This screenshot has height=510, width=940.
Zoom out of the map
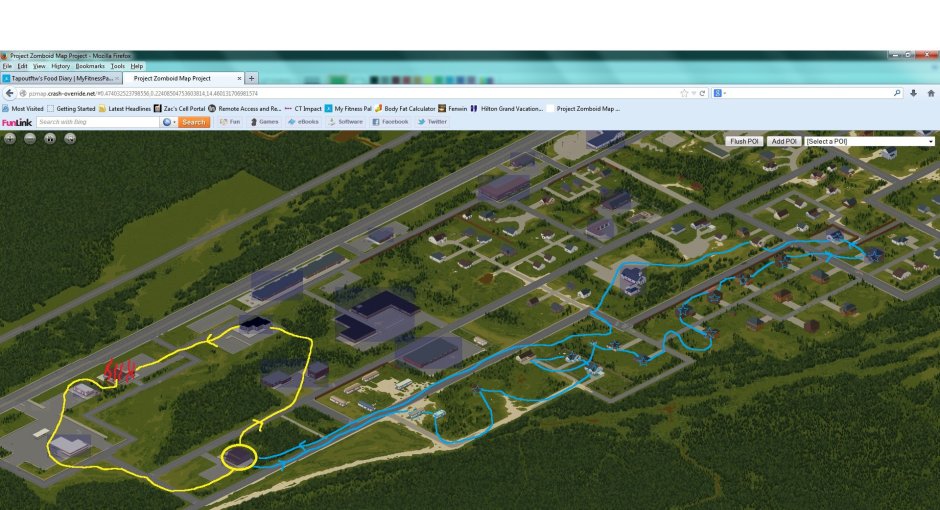30,138
